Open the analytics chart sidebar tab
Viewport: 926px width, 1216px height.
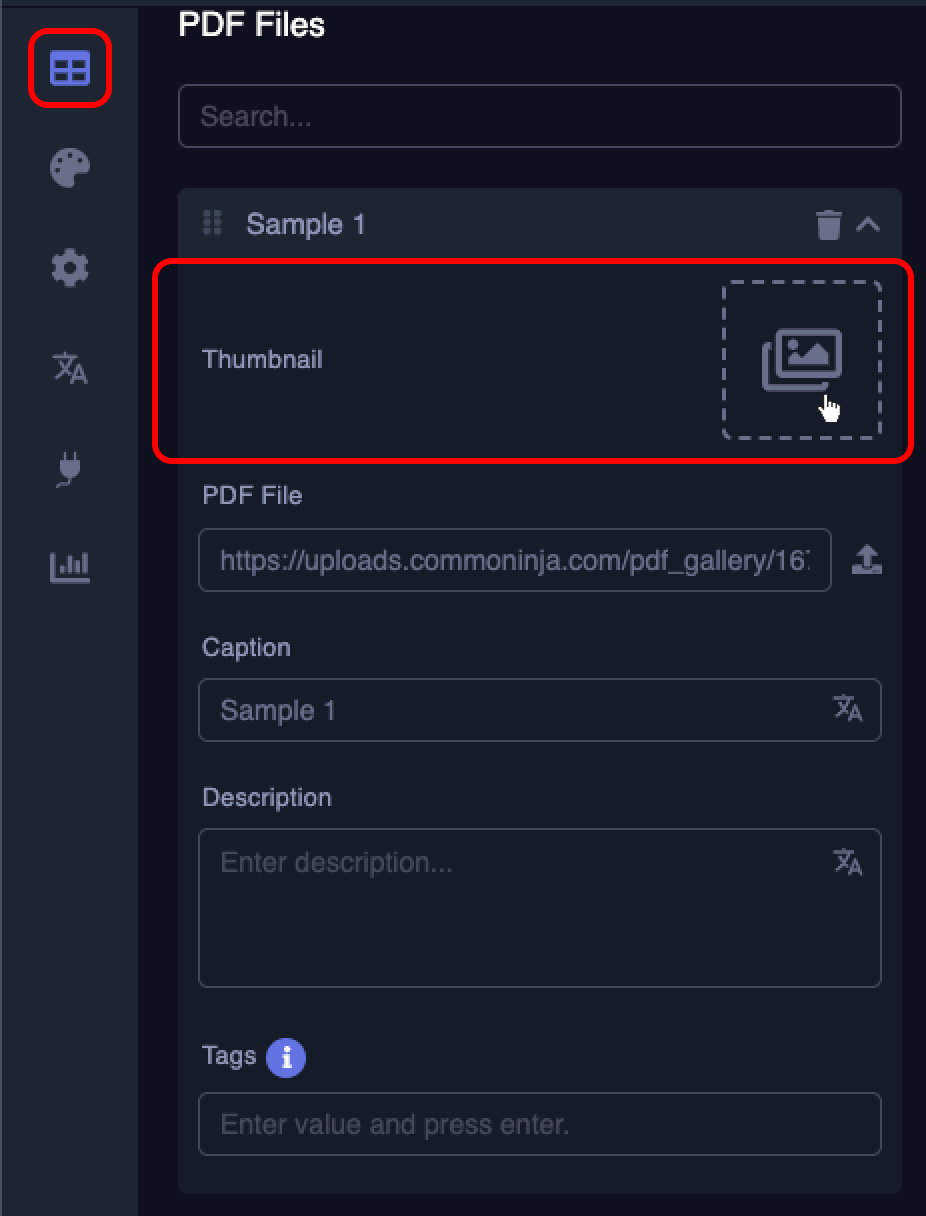pos(70,567)
